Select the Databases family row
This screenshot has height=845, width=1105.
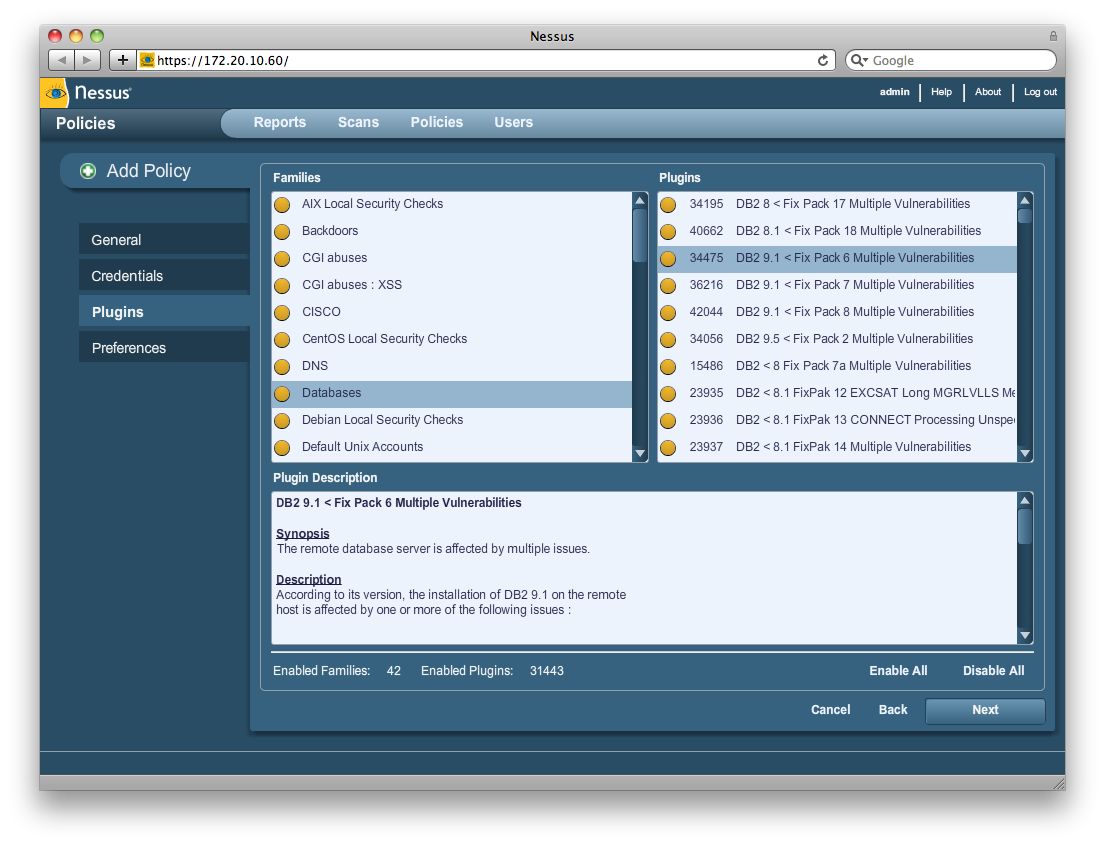(452, 393)
